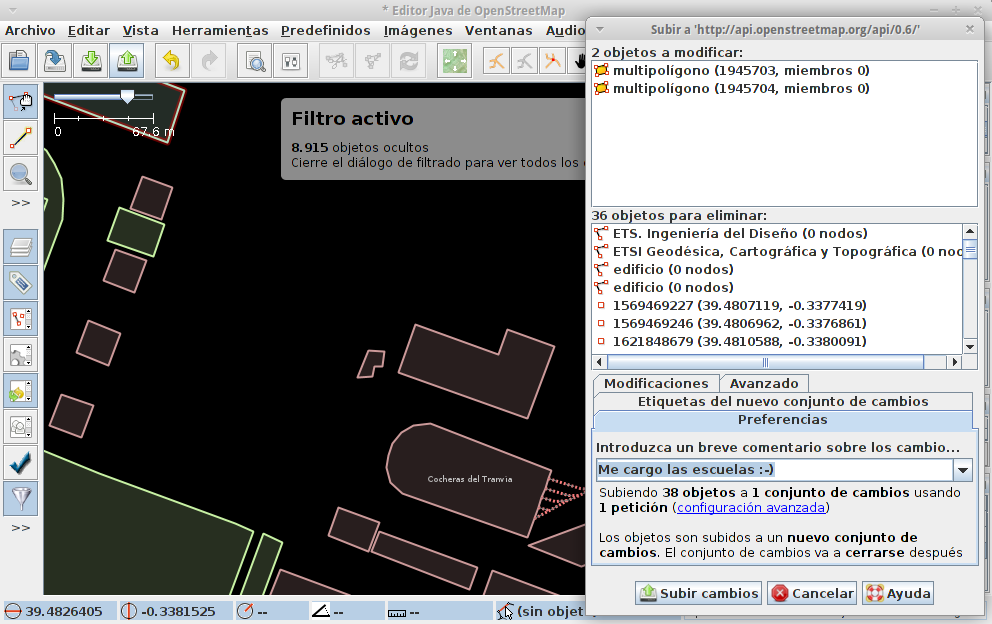Click the Open file toolbar icon
This screenshot has height=624, width=992.
click(19, 61)
